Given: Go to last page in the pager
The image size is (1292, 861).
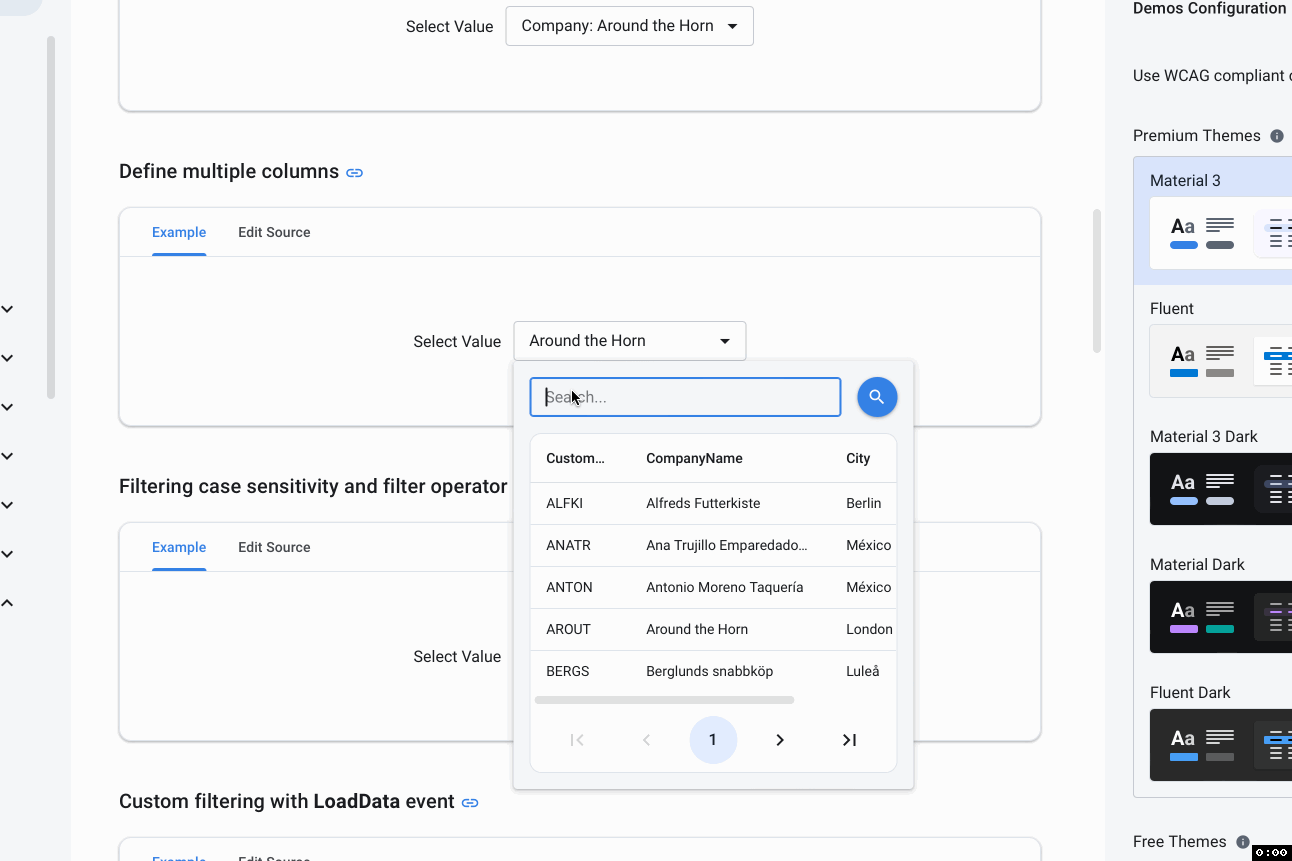Looking at the screenshot, I should 849,740.
